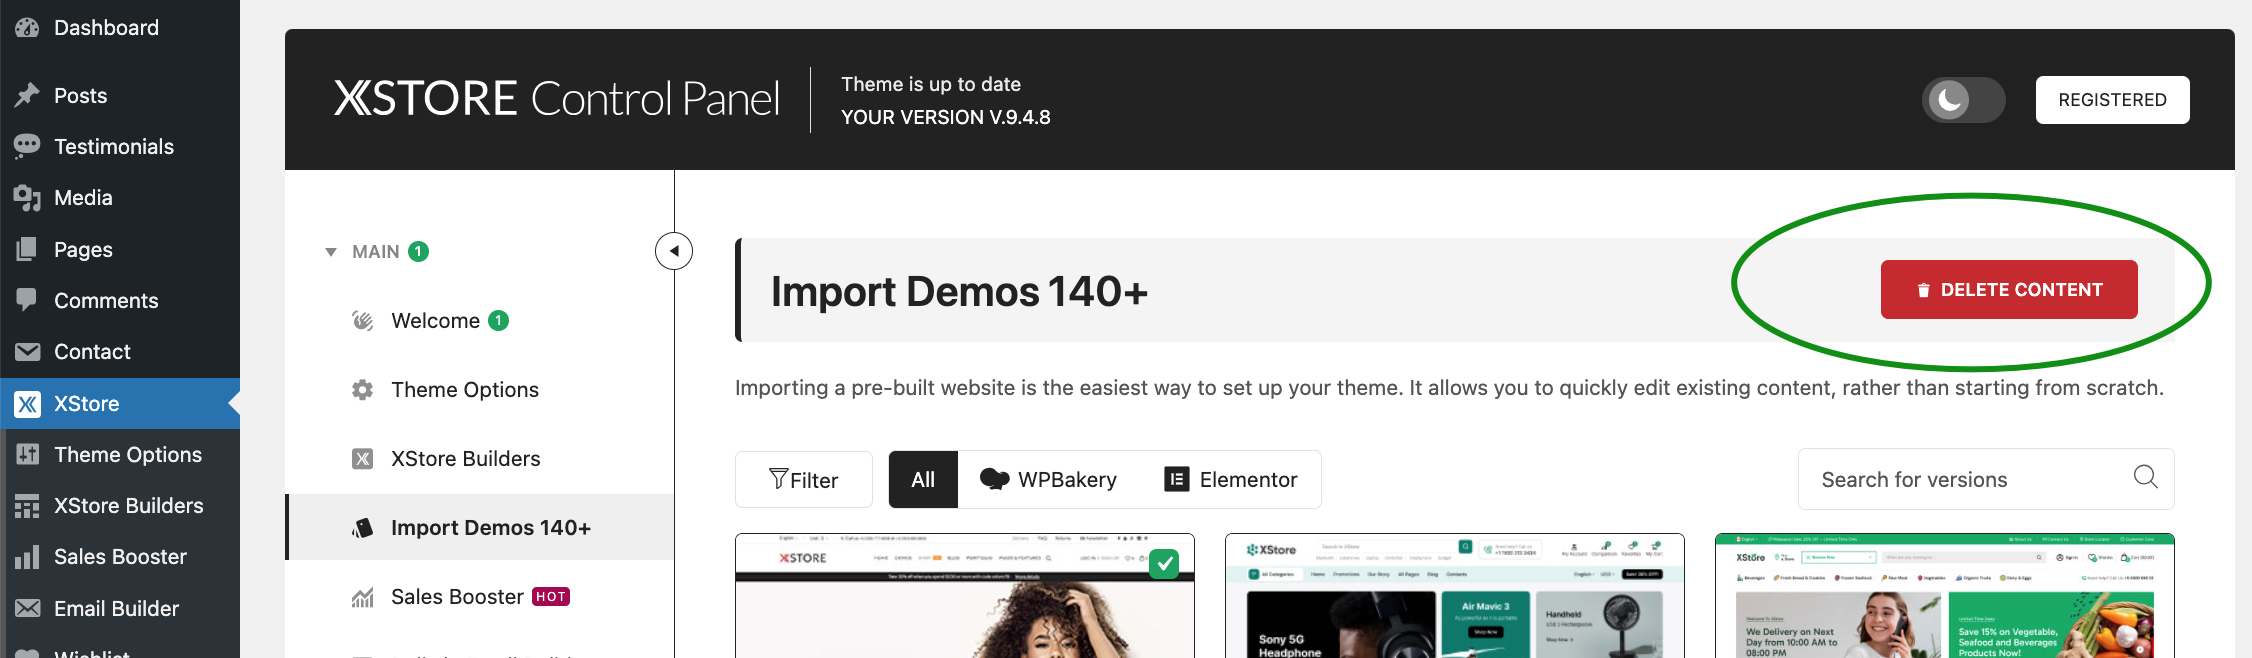Image resolution: width=2252 pixels, height=658 pixels.
Task: Click the MAIN section label
Action: coord(376,252)
